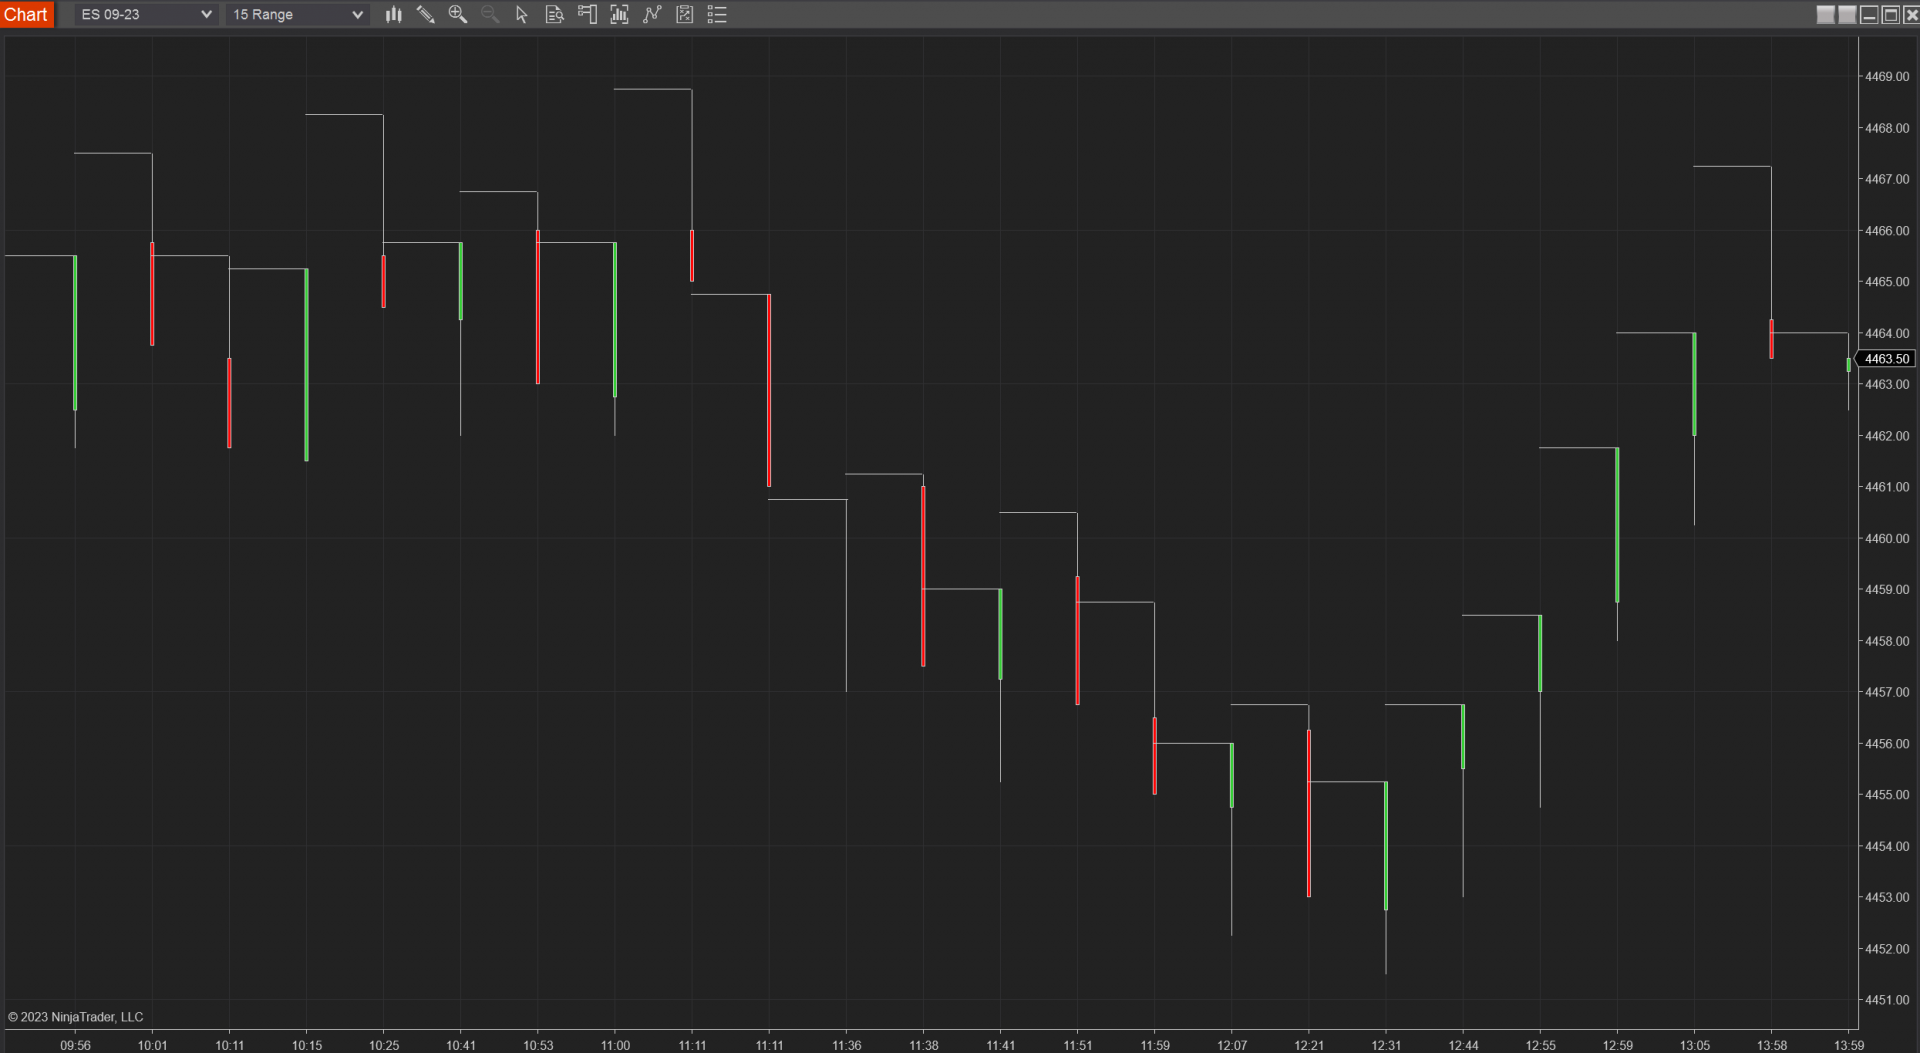1920x1053 pixels.
Task: Open the indicators dialog icon
Action: pyautogui.click(x=620, y=14)
